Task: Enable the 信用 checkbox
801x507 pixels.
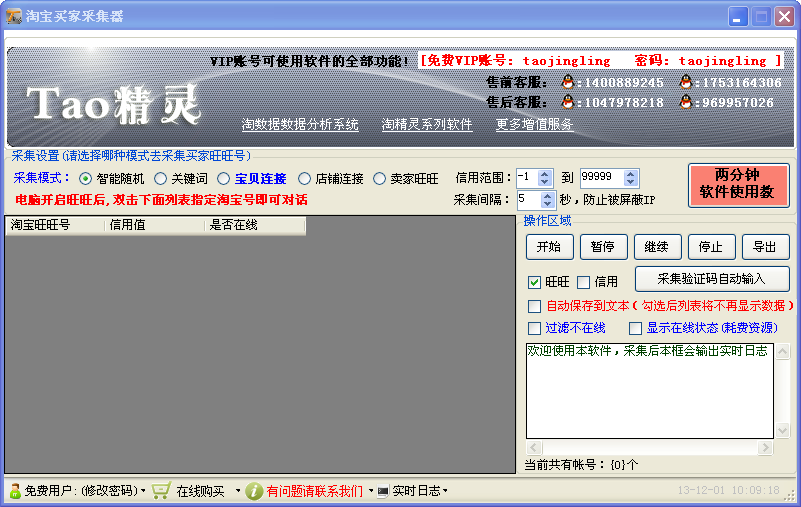Action: (x=583, y=282)
